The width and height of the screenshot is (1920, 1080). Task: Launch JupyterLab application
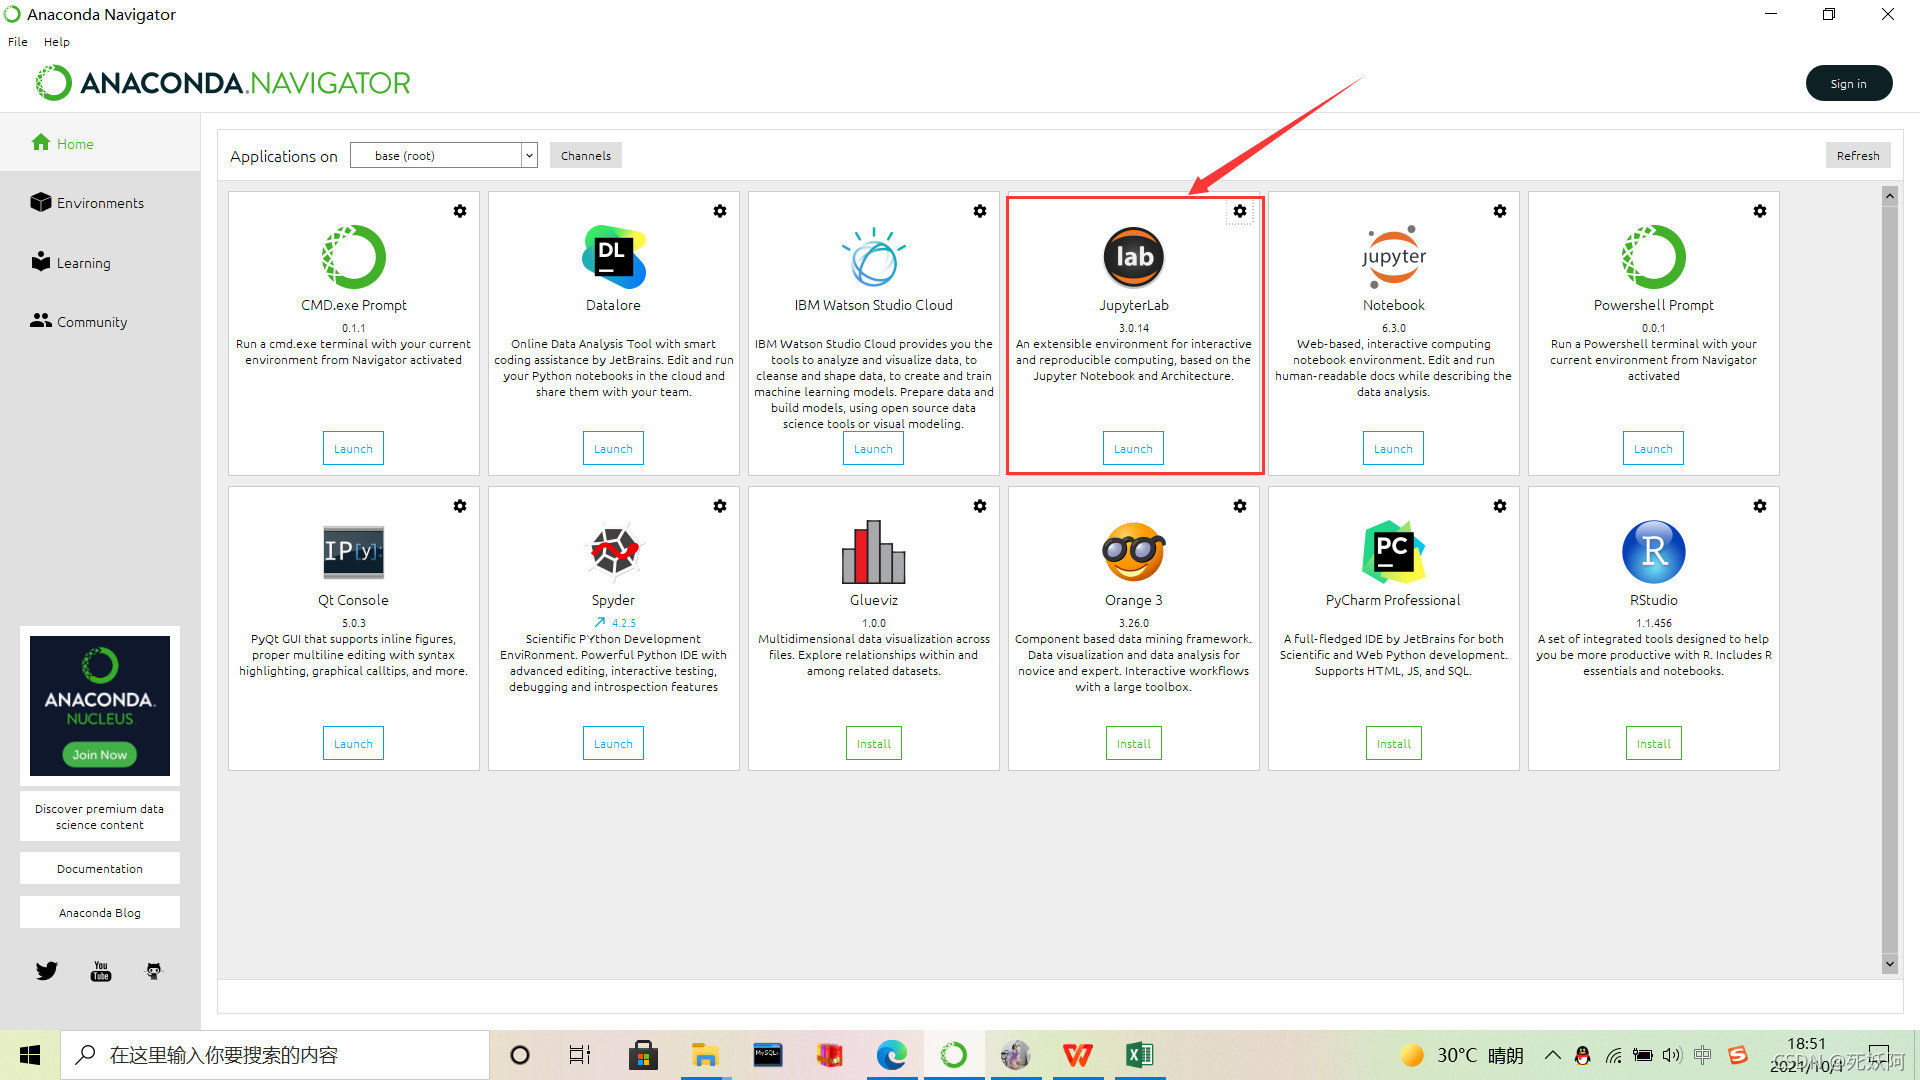(x=1131, y=448)
